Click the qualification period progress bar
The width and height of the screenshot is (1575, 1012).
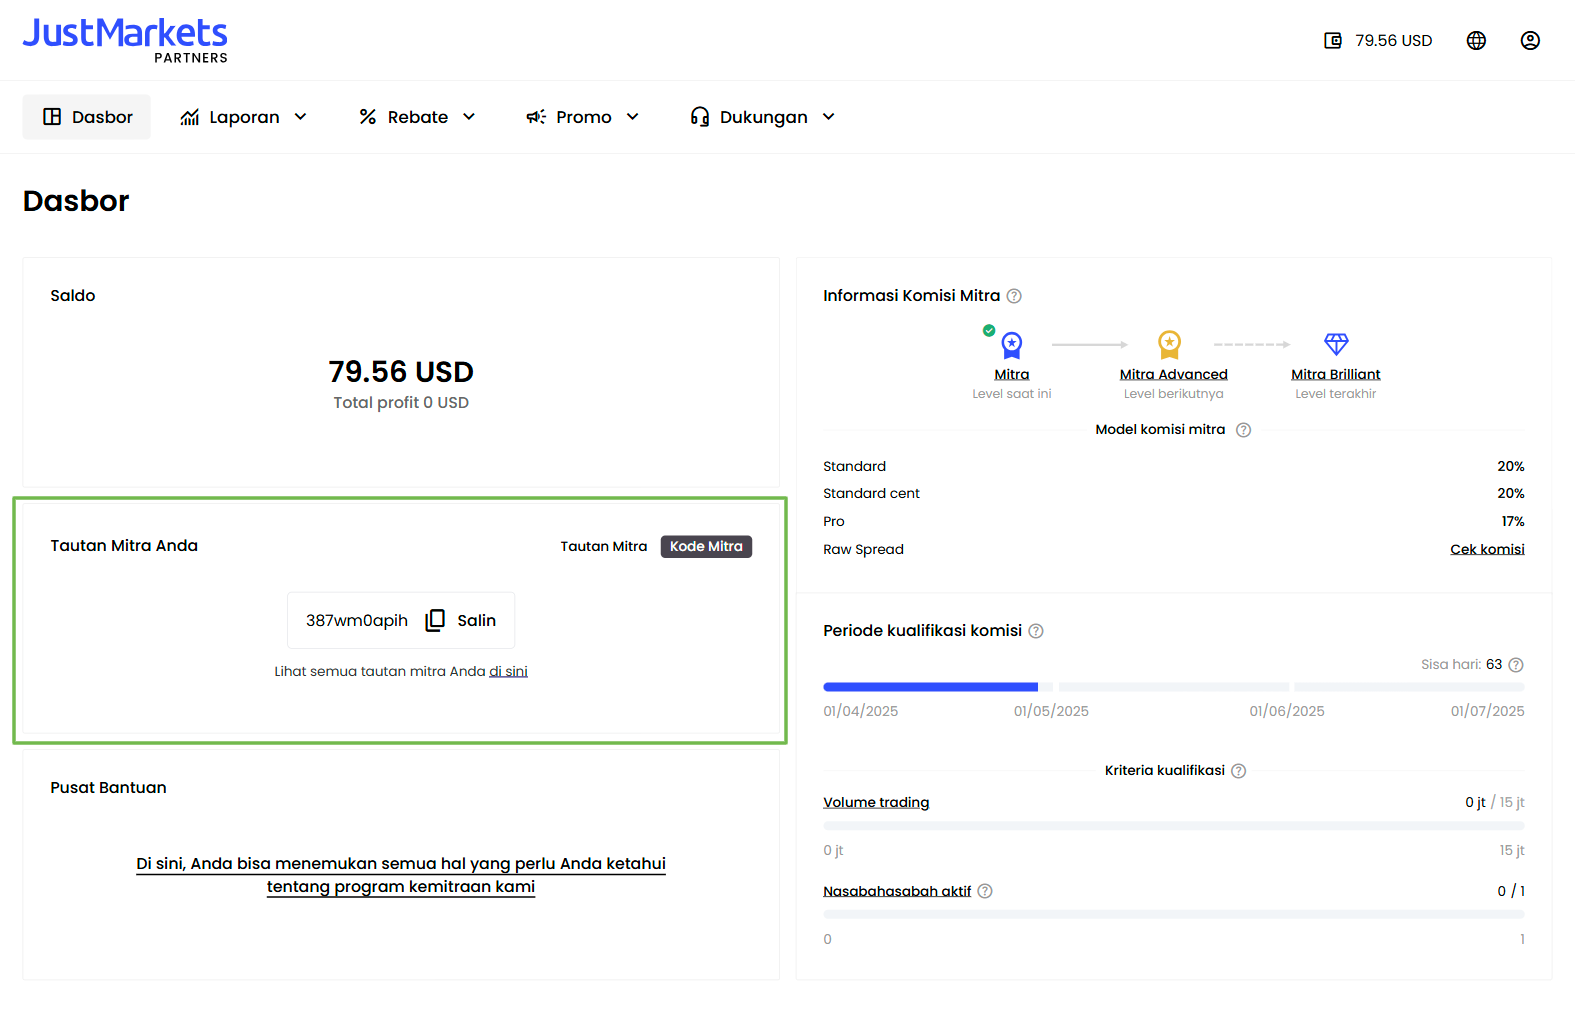[1174, 687]
